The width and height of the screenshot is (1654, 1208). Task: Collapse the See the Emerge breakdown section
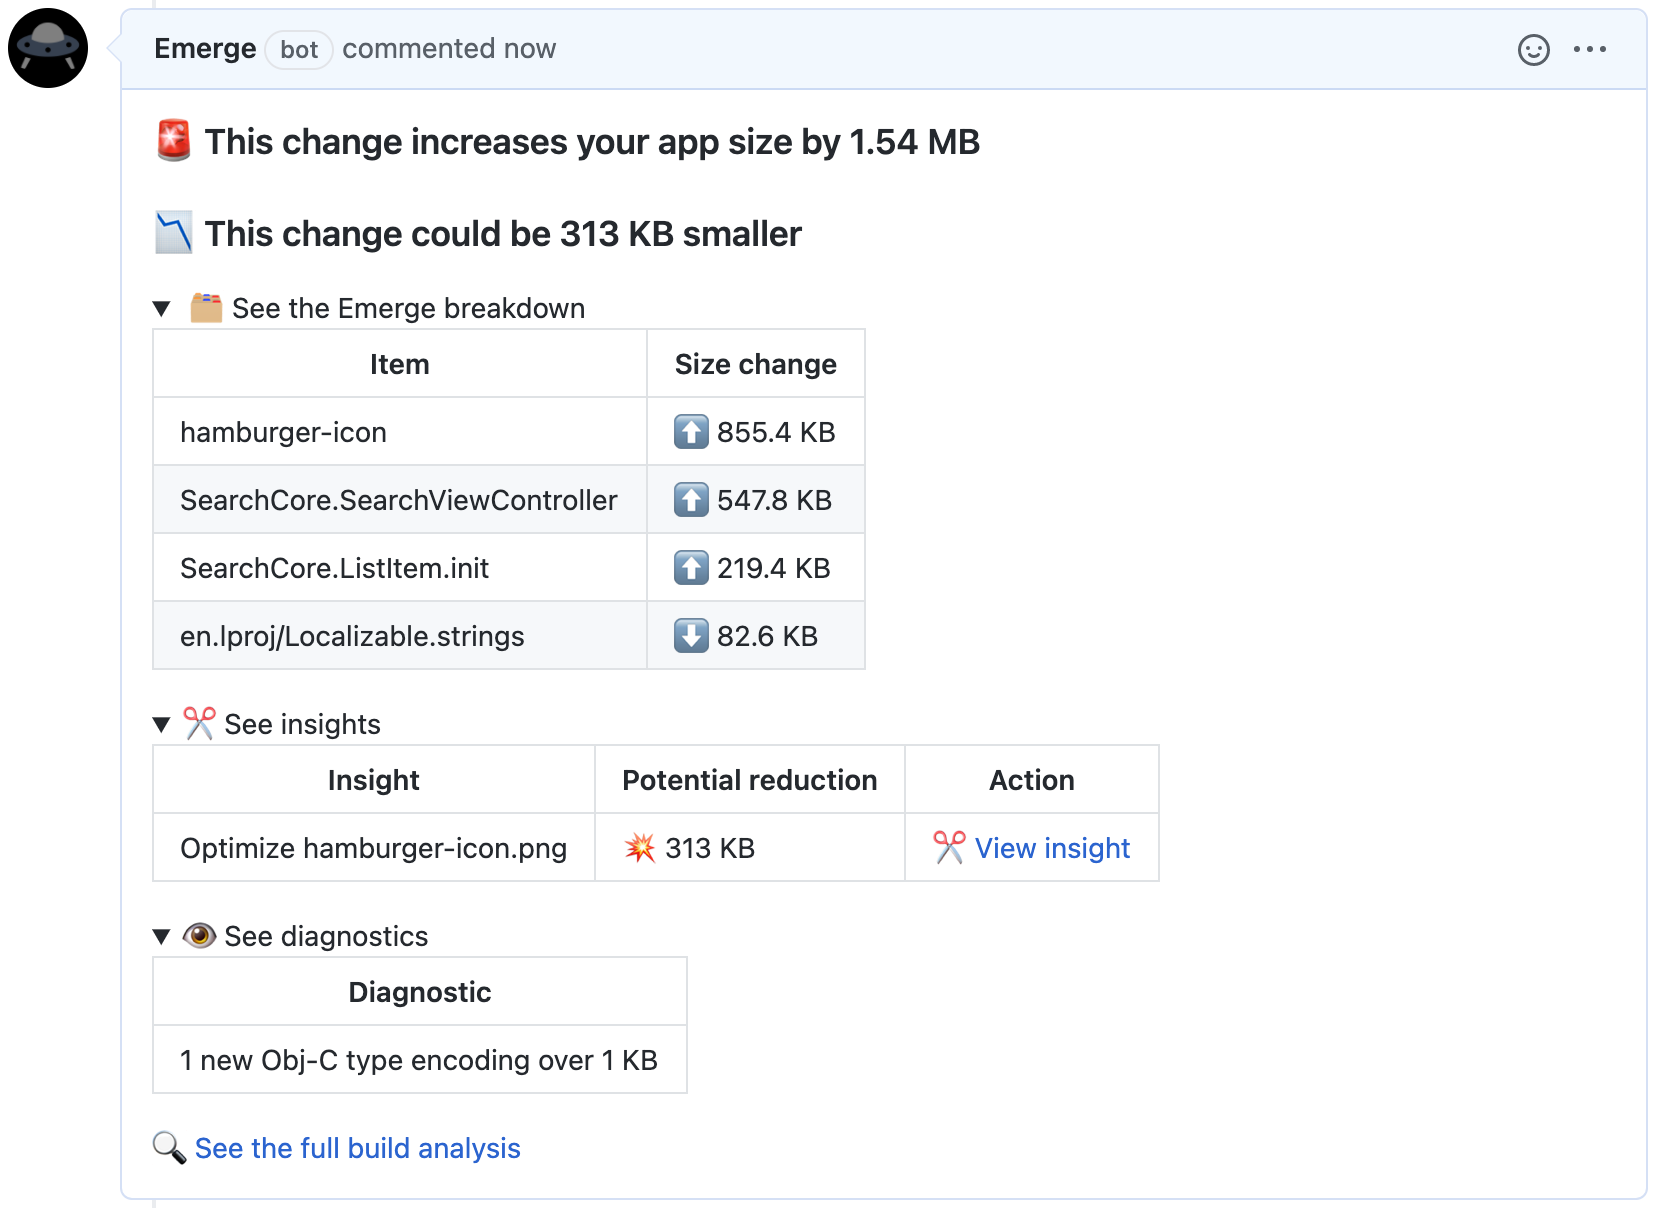pos(162,309)
